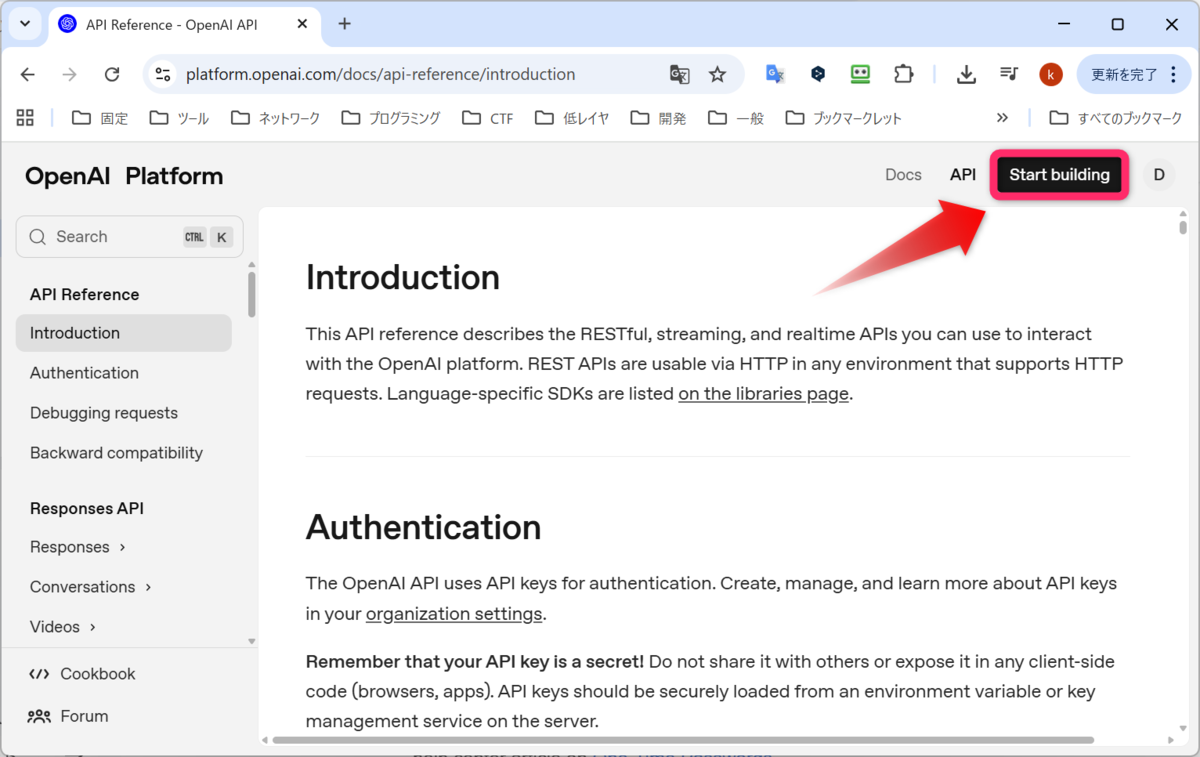Viewport: 1200px width, 757px height.
Task: Reload the page with refresh icon
Action: (112, 74)
